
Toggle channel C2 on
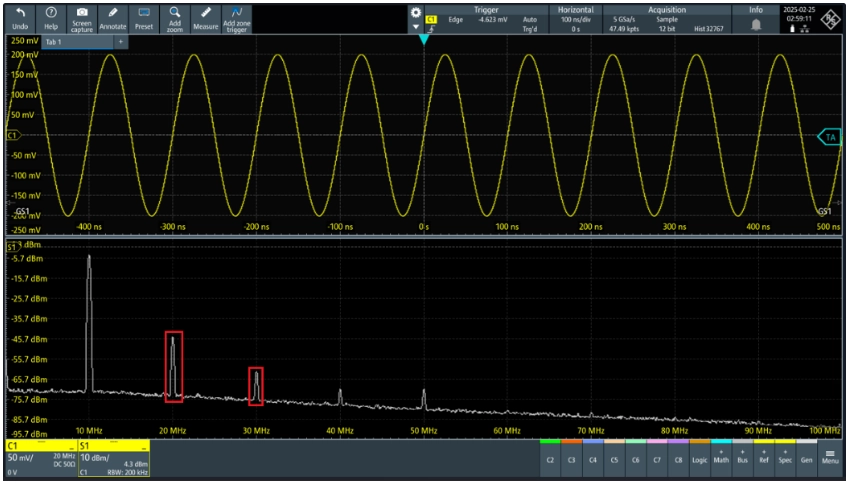coord(550,459)
